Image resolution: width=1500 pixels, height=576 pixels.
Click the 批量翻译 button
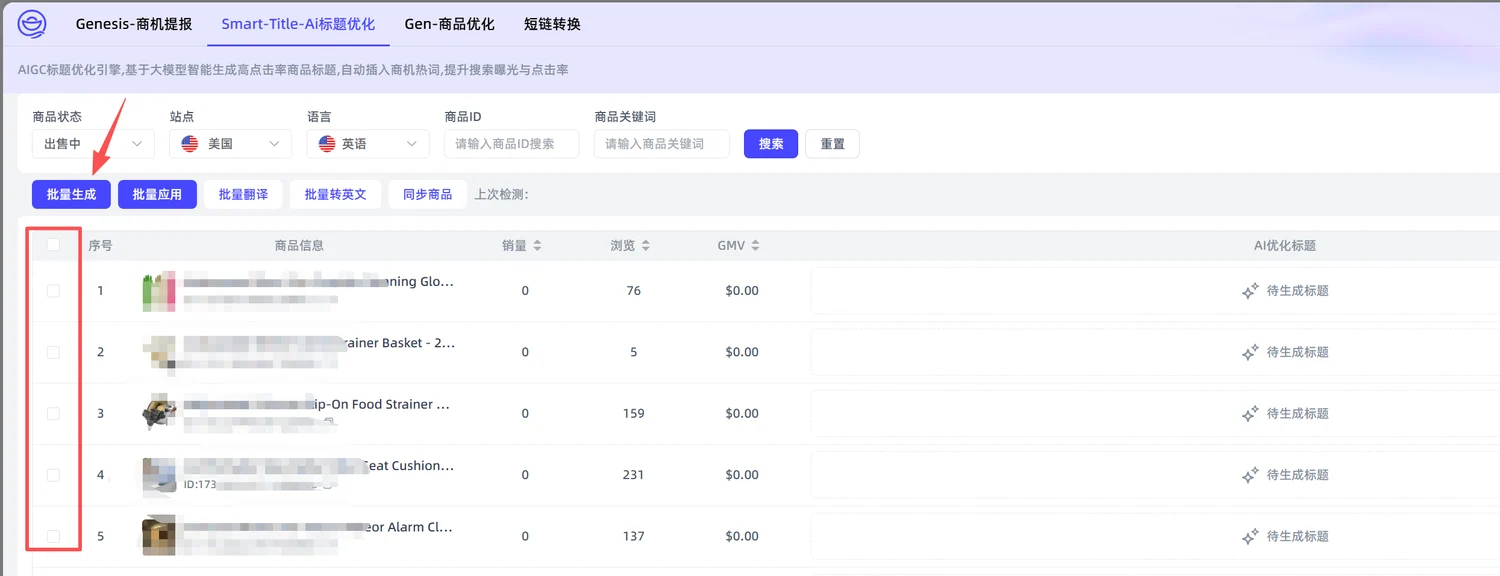click(243, 195)
